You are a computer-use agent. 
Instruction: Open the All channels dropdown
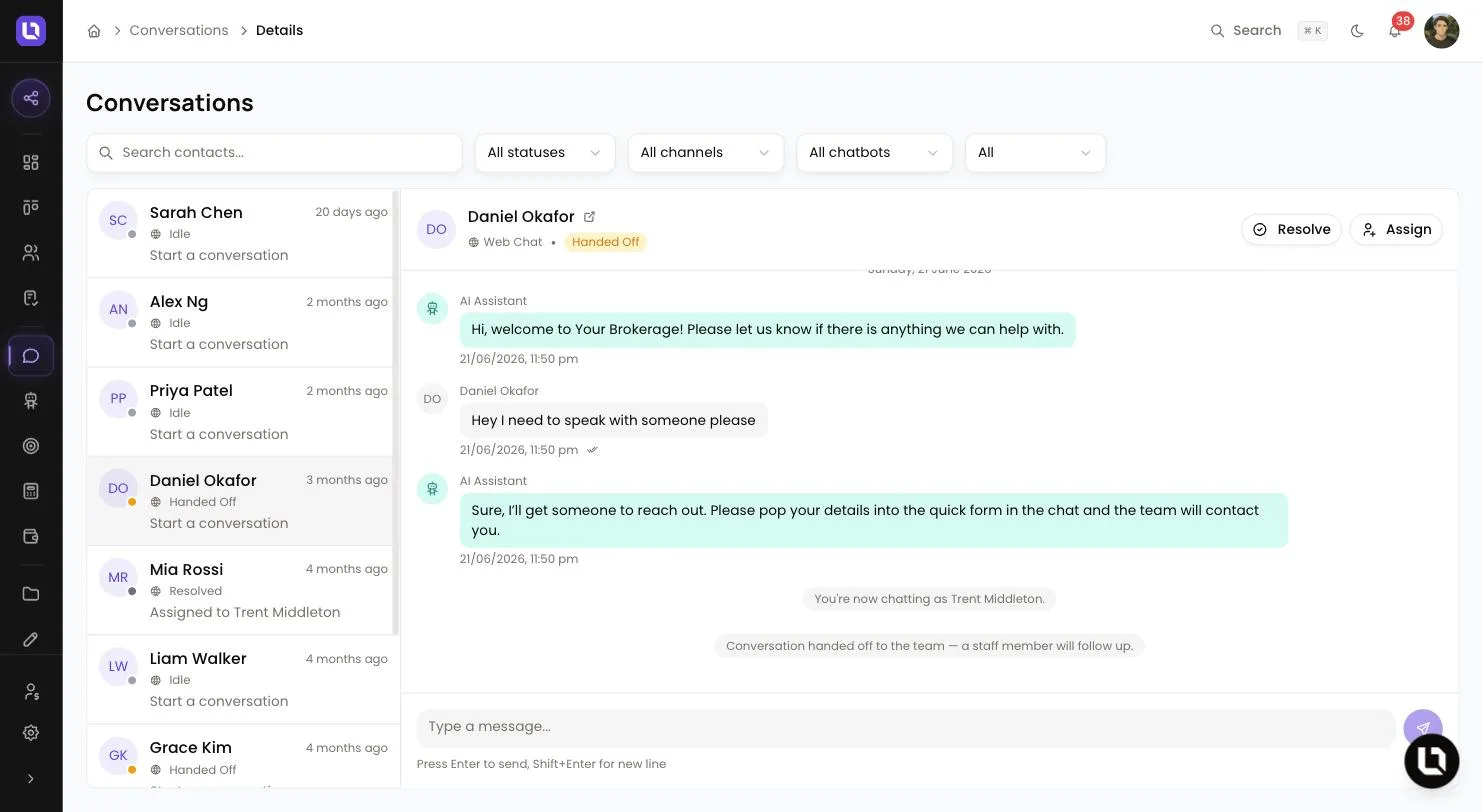tap(706, 153)
